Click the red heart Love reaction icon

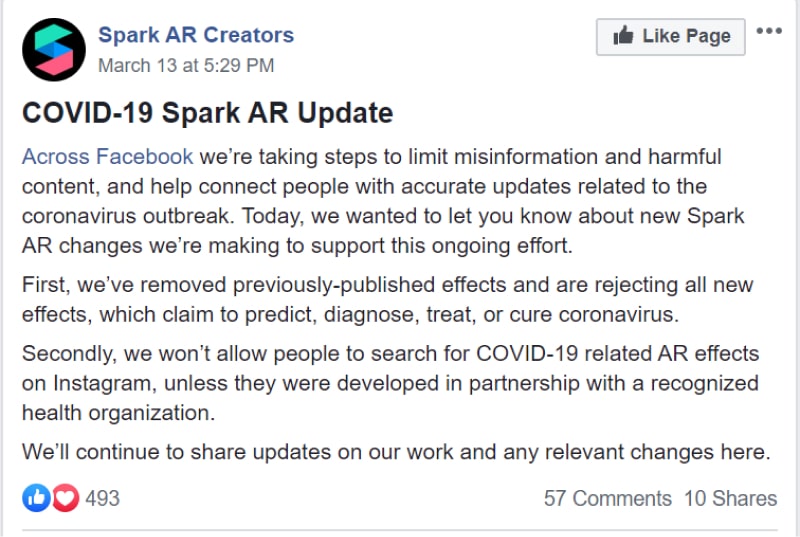click(x=65, y=497)
